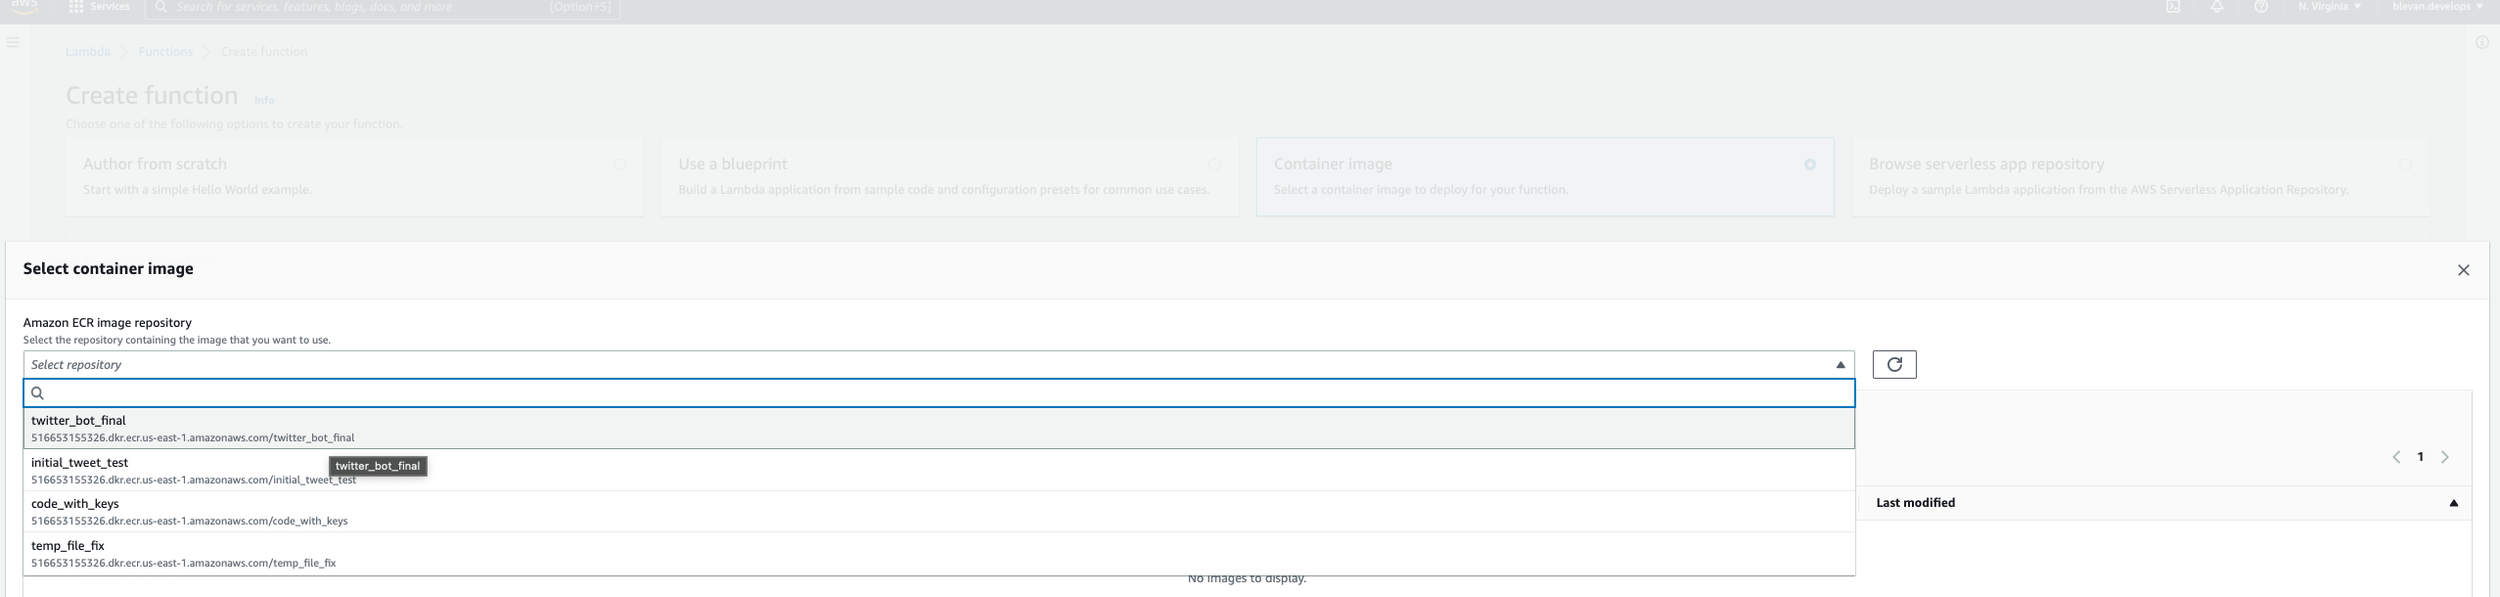Select Browse serverless app repository option

click(x=2140, y=177)
